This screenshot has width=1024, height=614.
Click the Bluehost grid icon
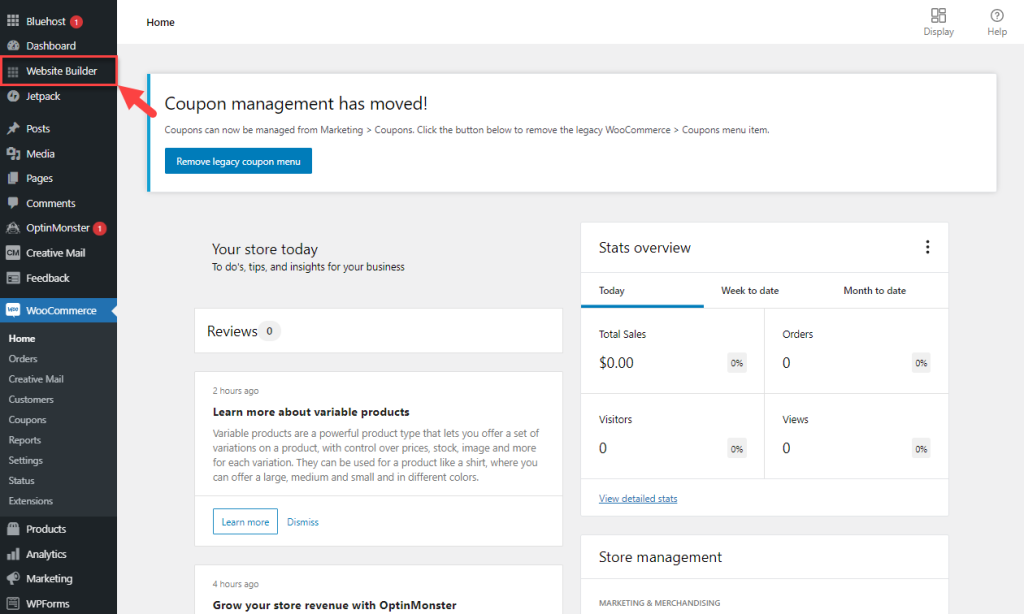pyautogui.click(x=13, y=21)
